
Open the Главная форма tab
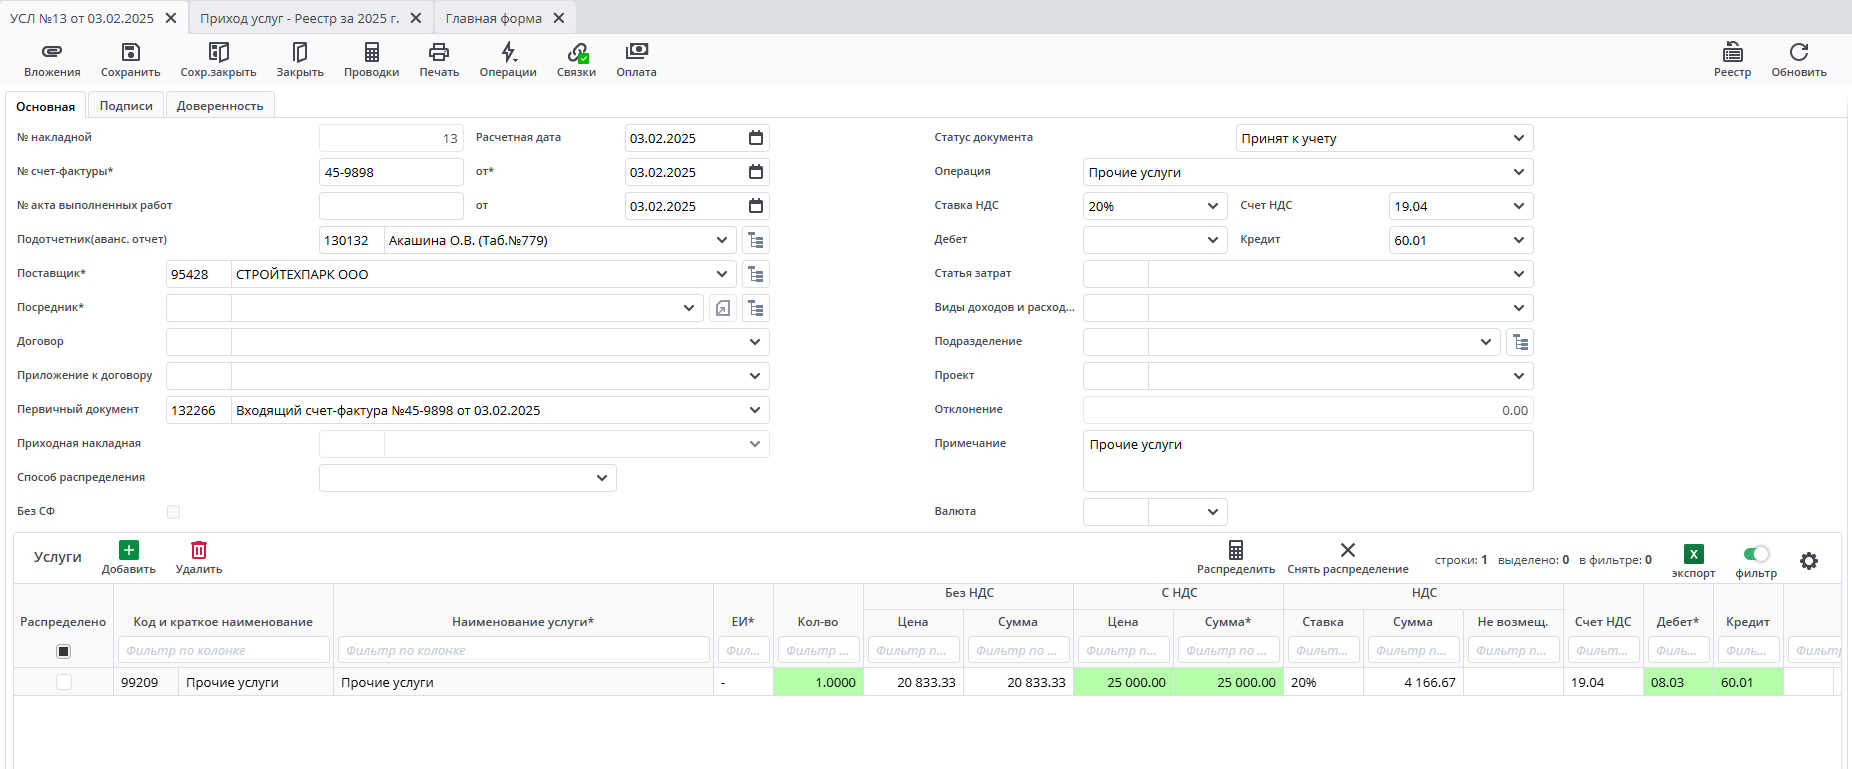494,18
